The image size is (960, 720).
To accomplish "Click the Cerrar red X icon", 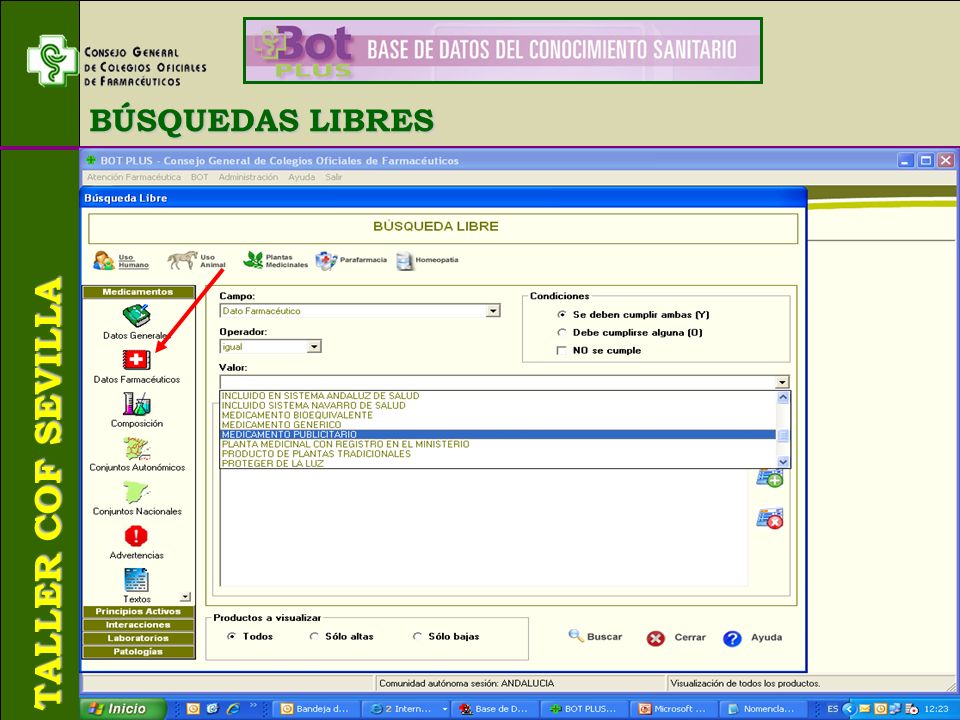I will [x=655, y=638].
